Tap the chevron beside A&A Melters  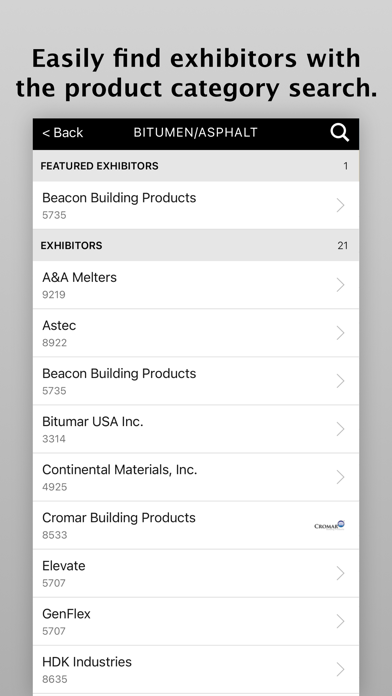(341, 285)
